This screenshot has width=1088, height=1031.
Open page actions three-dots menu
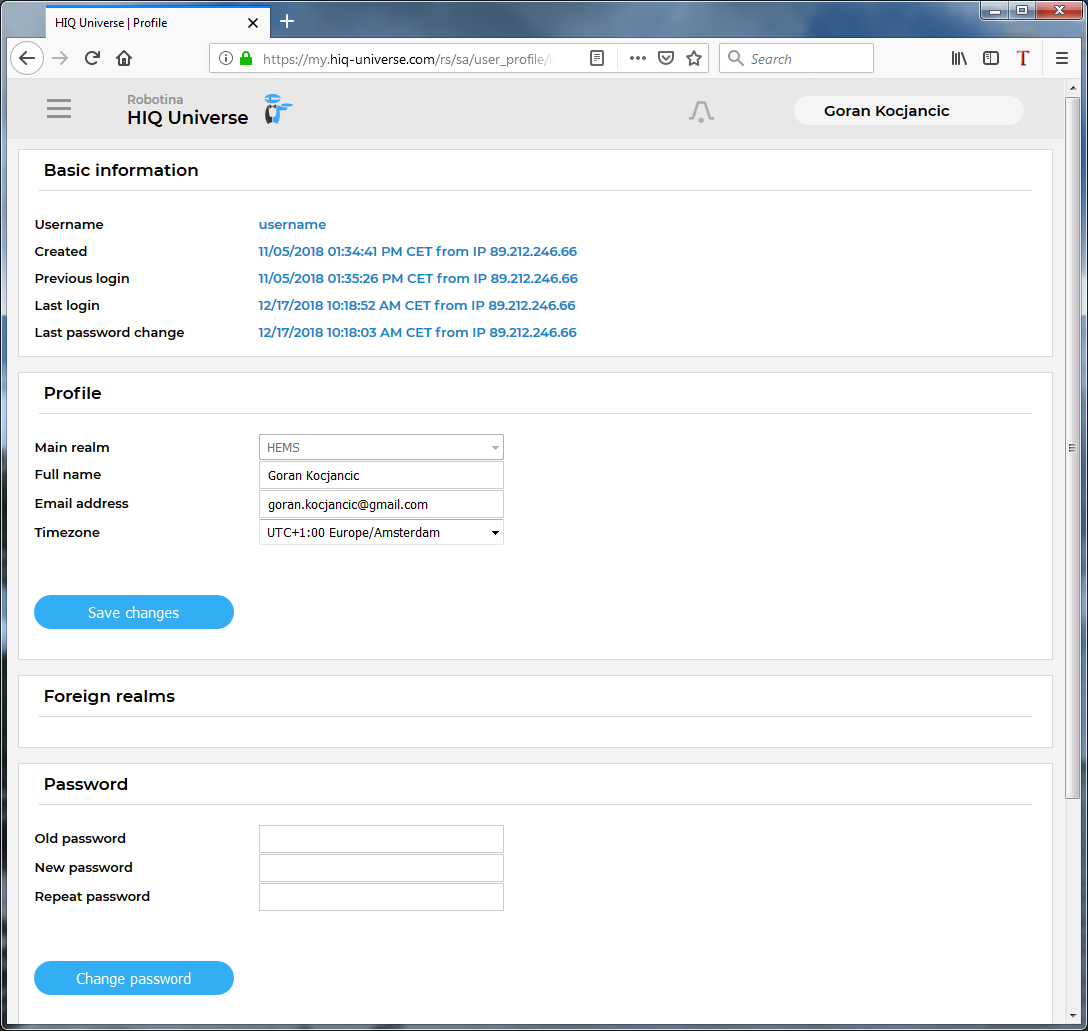(x=638, y=59)
